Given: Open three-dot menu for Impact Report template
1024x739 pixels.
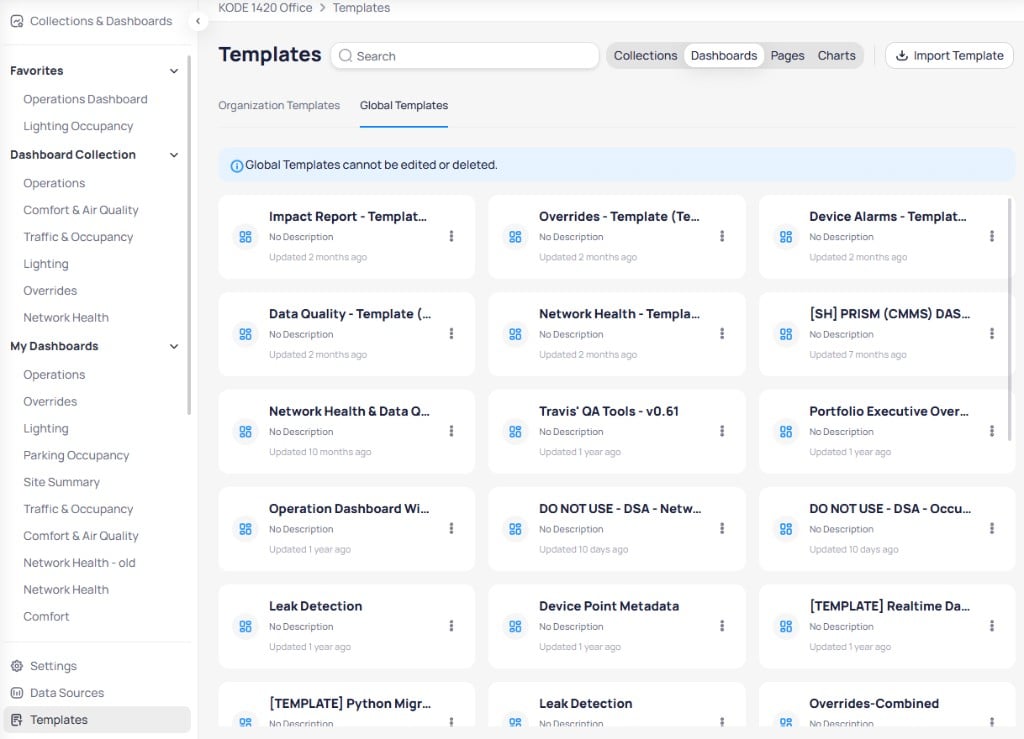Looking at the screenshot, I should click(451, 236).
